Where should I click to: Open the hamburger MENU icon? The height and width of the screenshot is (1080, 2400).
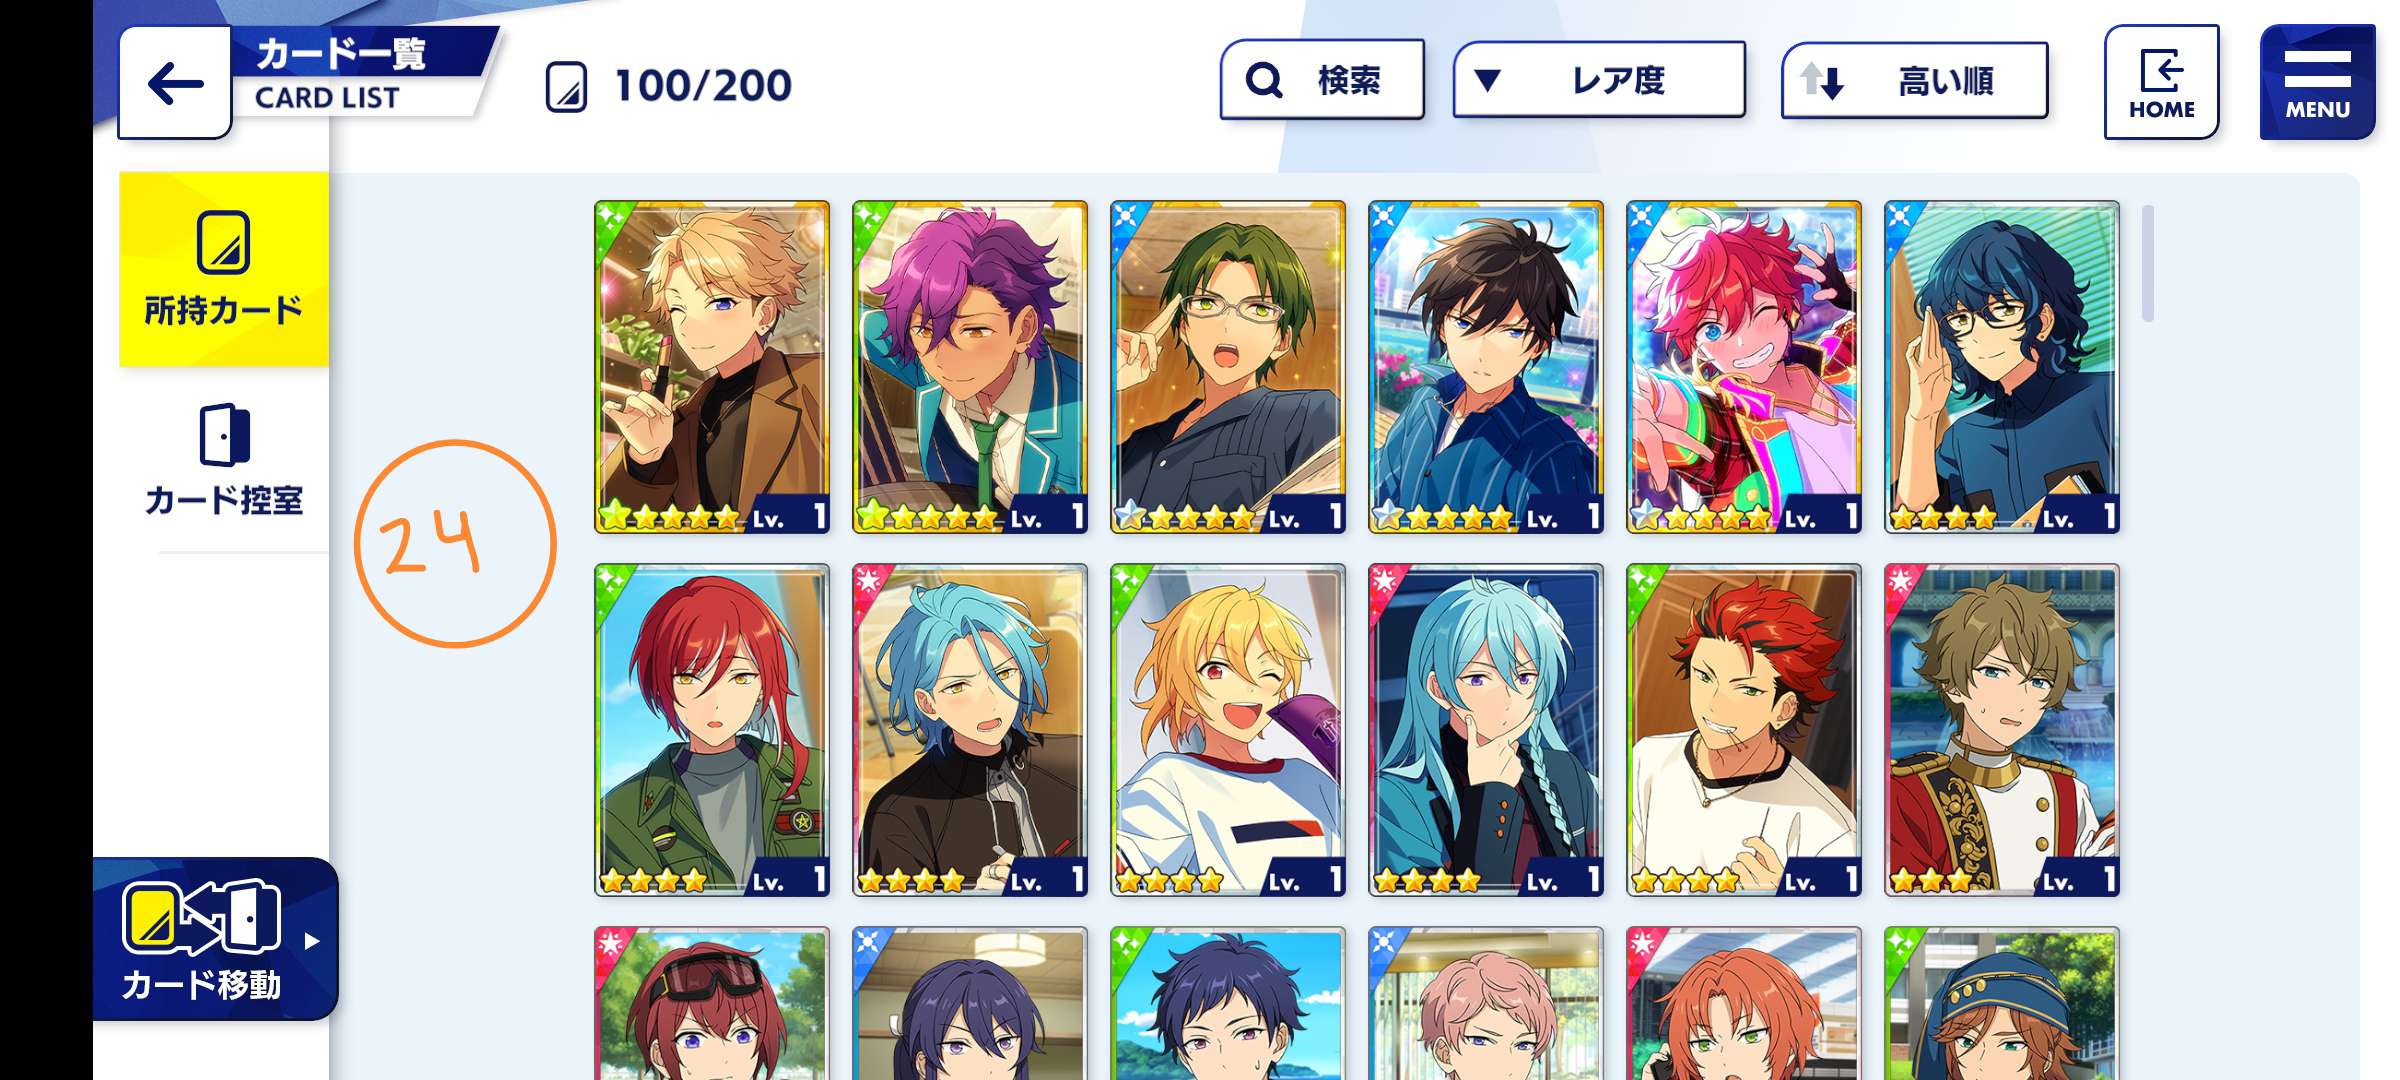coord(2317,82)
